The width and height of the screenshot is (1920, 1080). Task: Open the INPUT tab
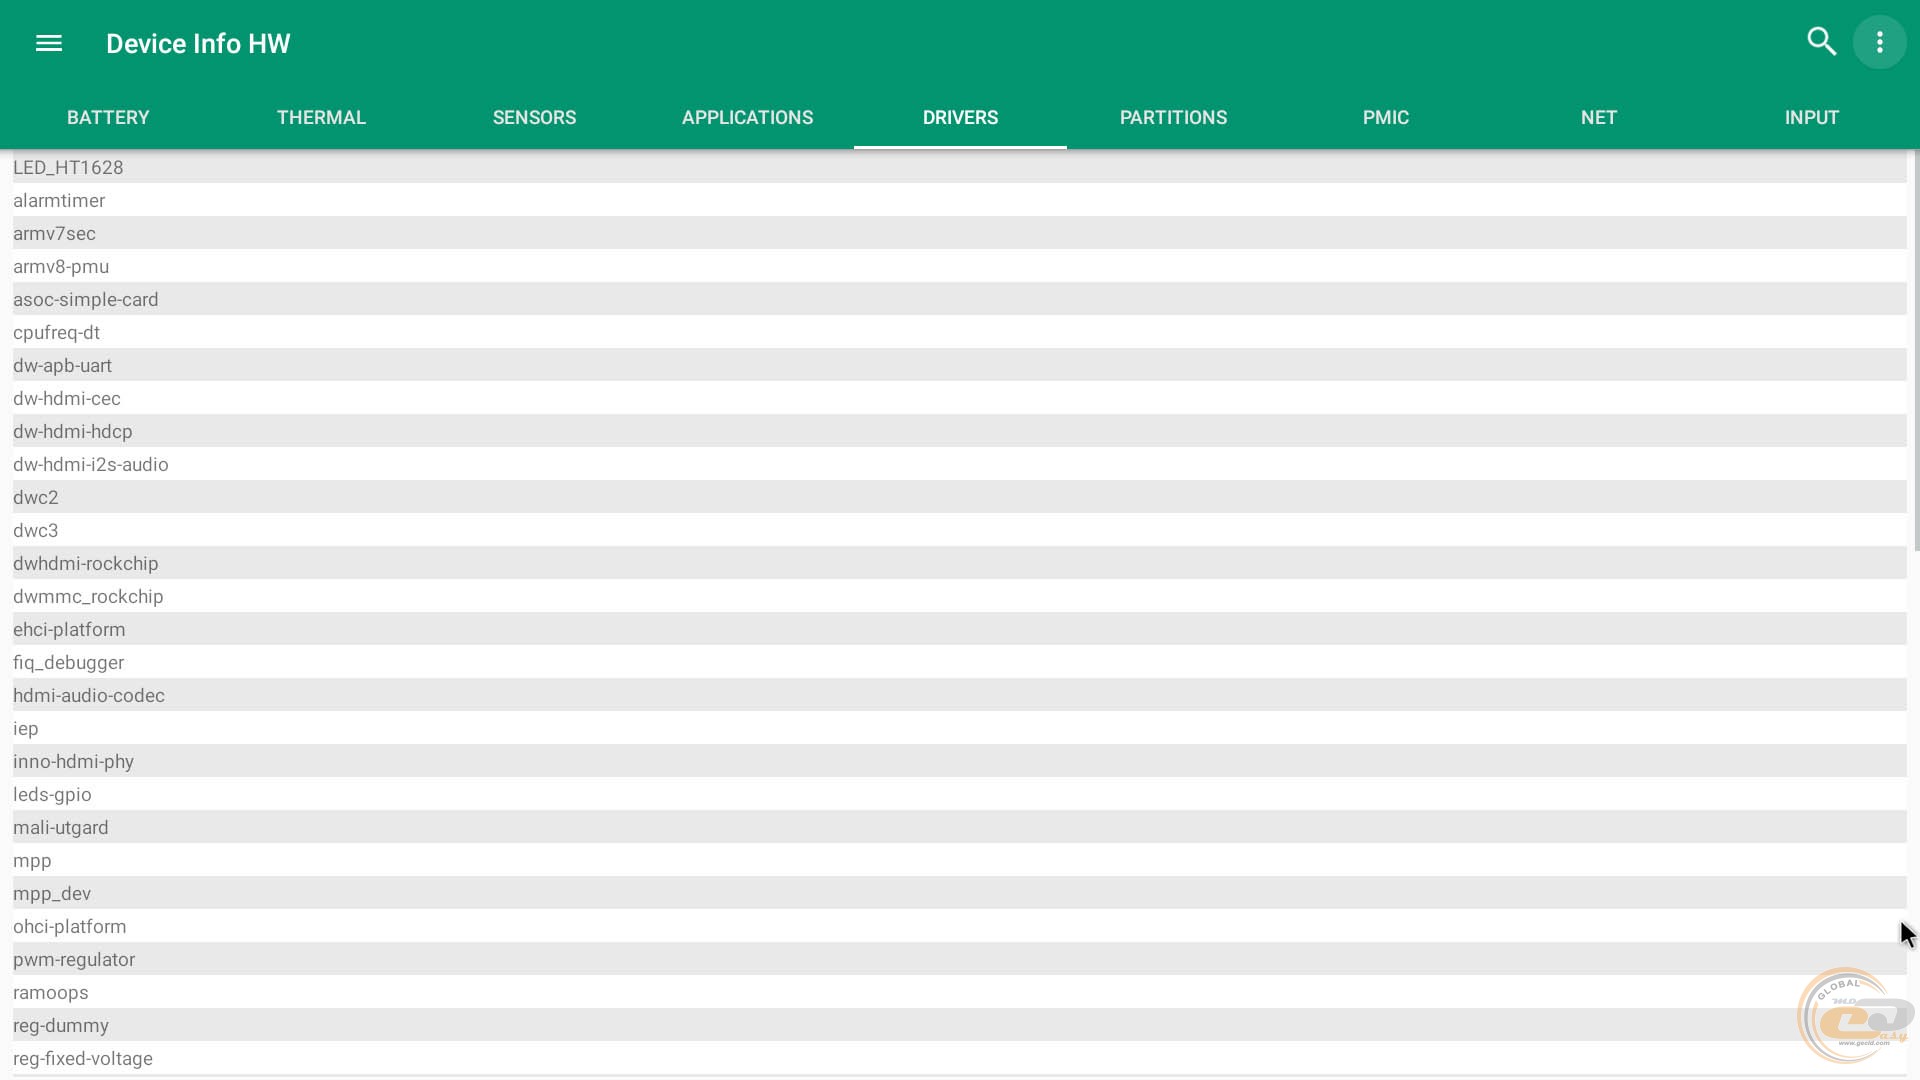tap(1811, 117)
